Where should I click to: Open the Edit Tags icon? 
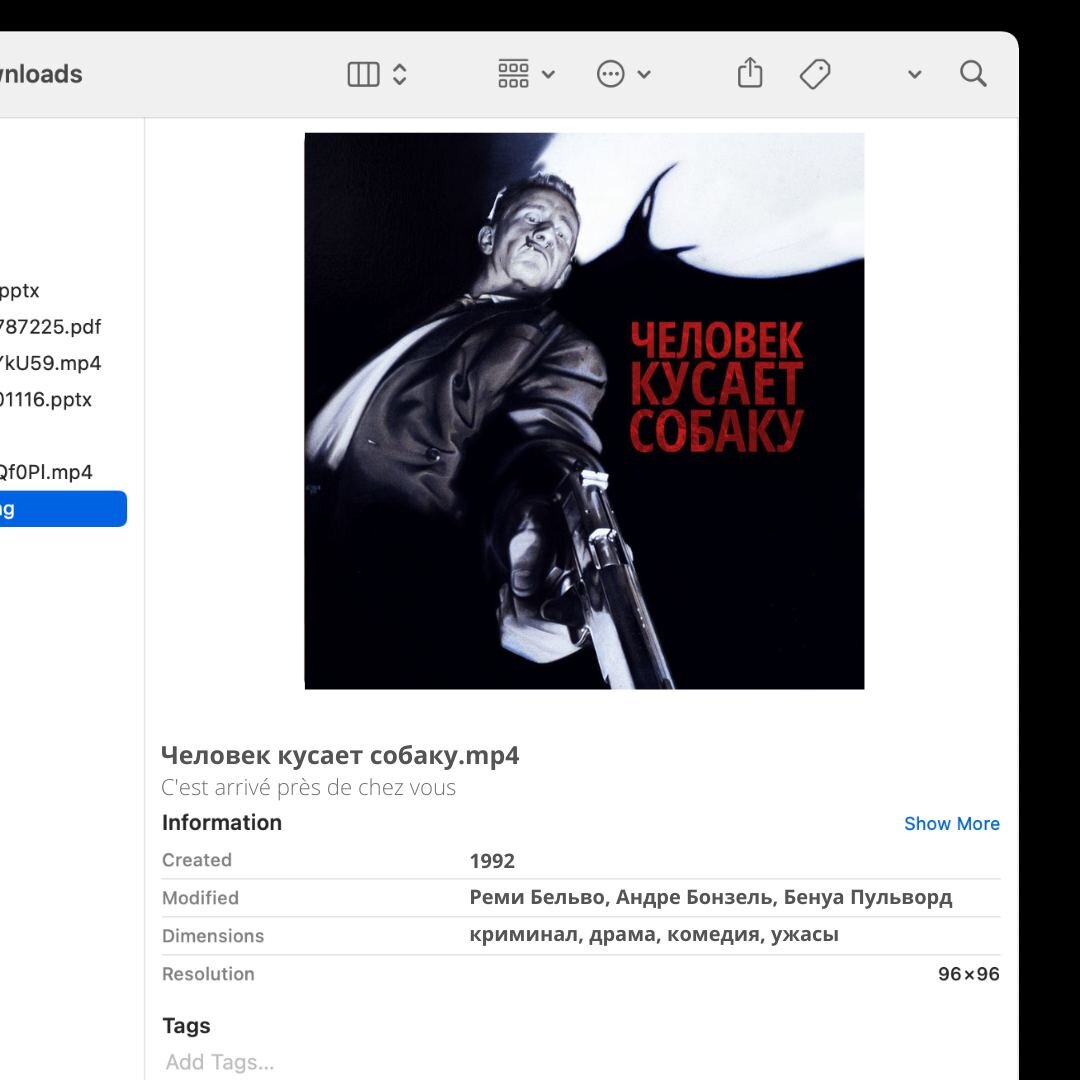click(815, 74)
